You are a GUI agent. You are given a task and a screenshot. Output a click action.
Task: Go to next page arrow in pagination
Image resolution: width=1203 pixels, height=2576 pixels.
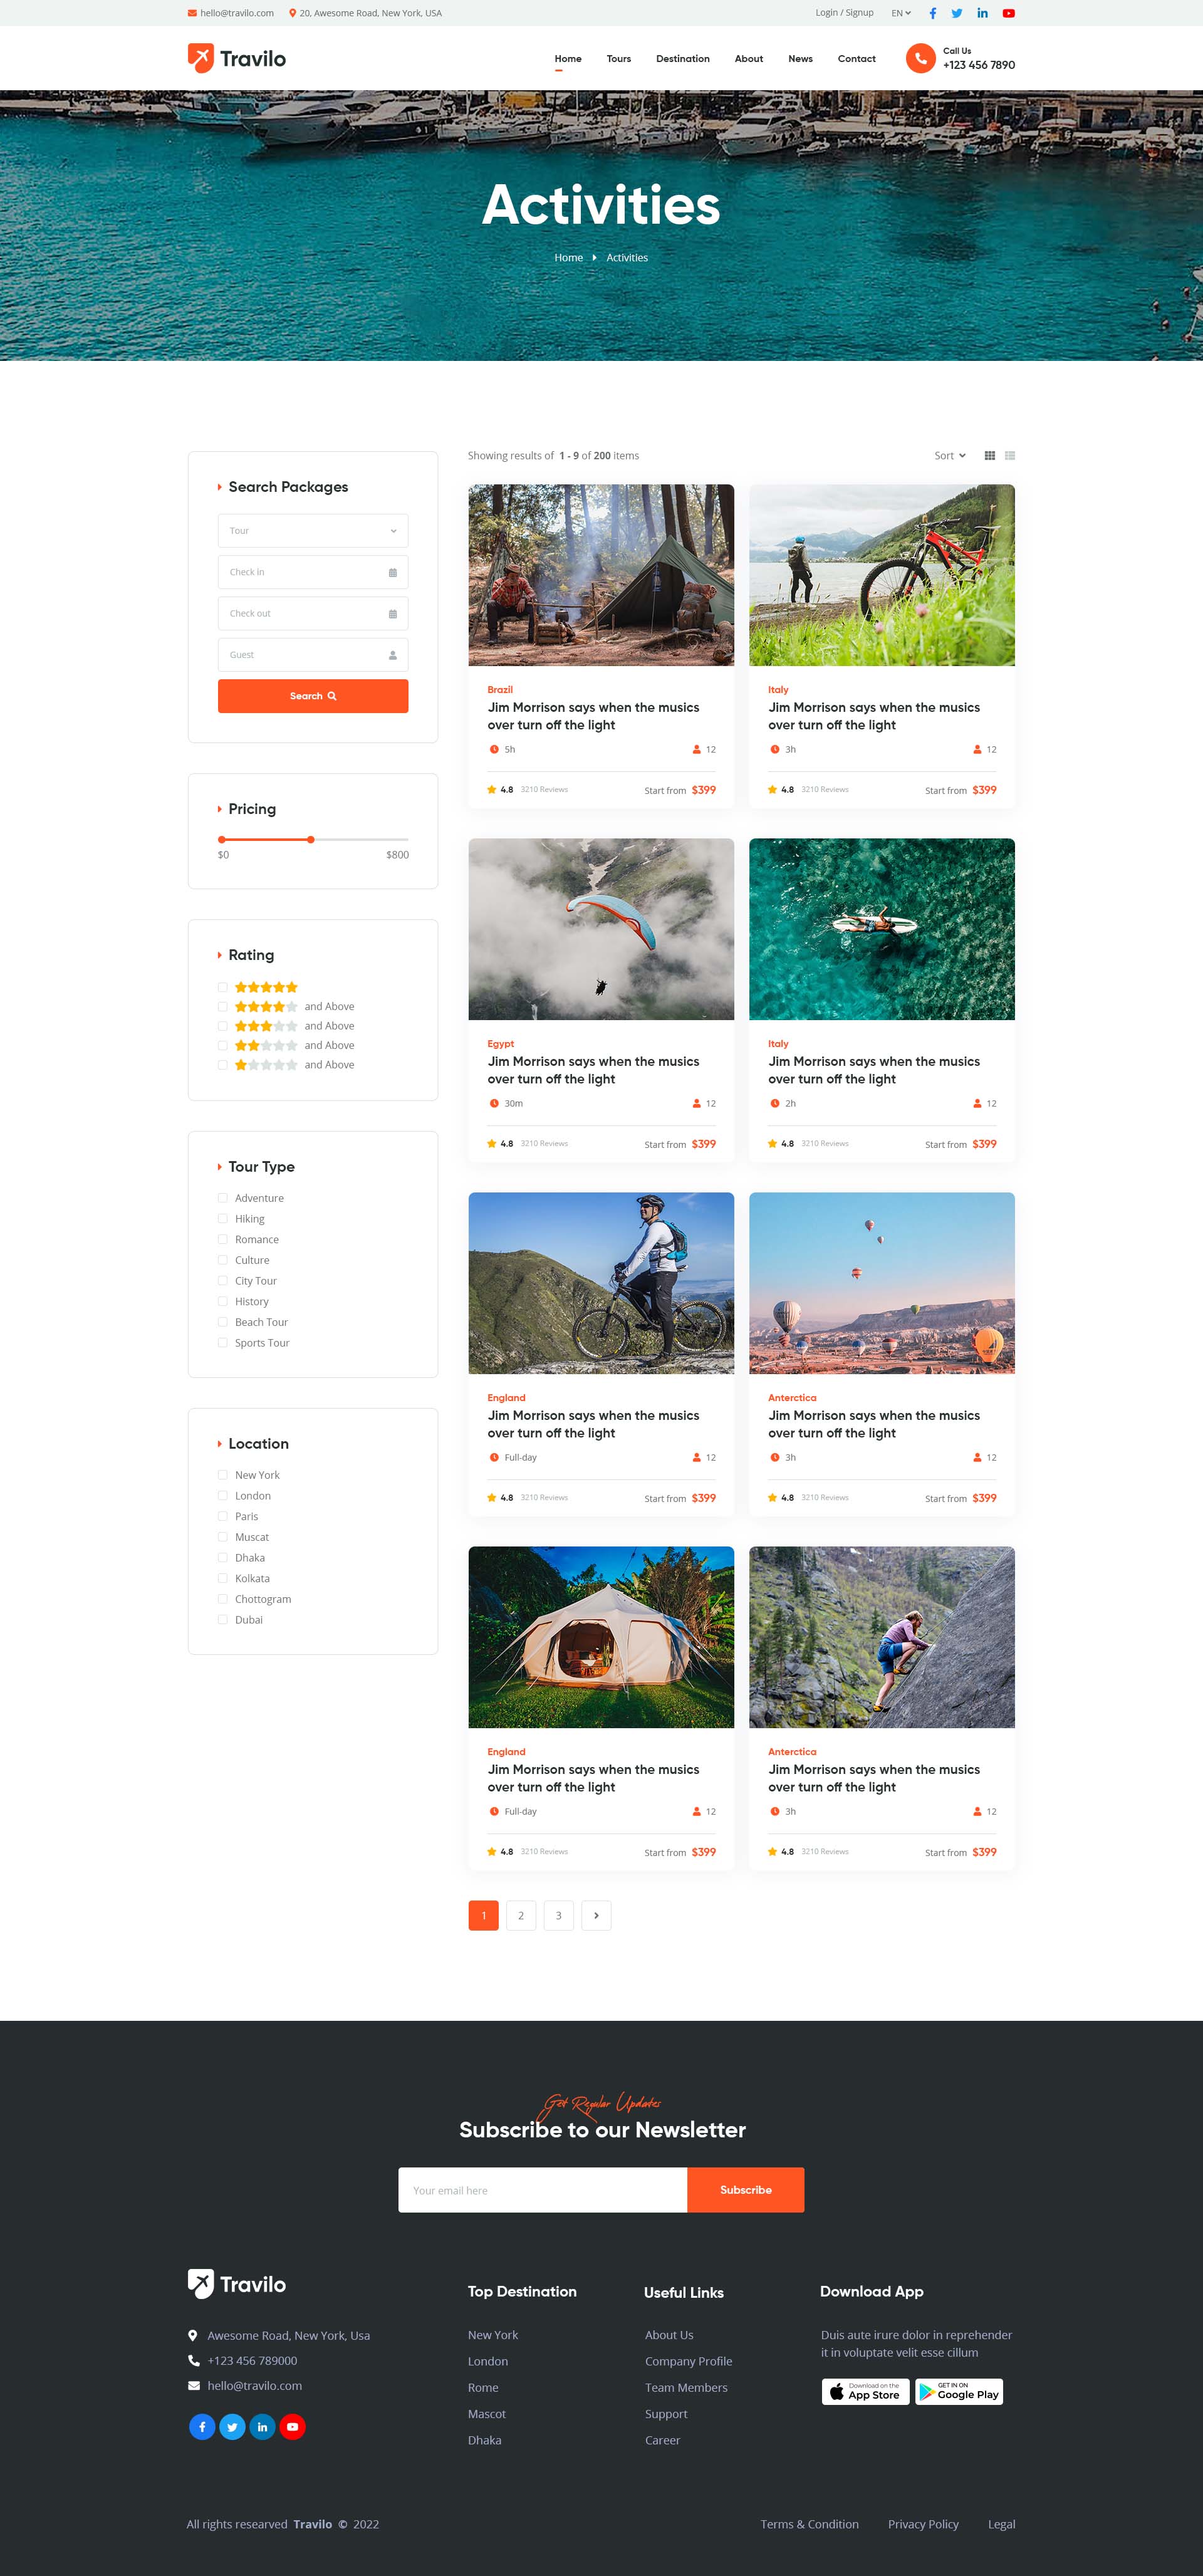coord(596,1915)
